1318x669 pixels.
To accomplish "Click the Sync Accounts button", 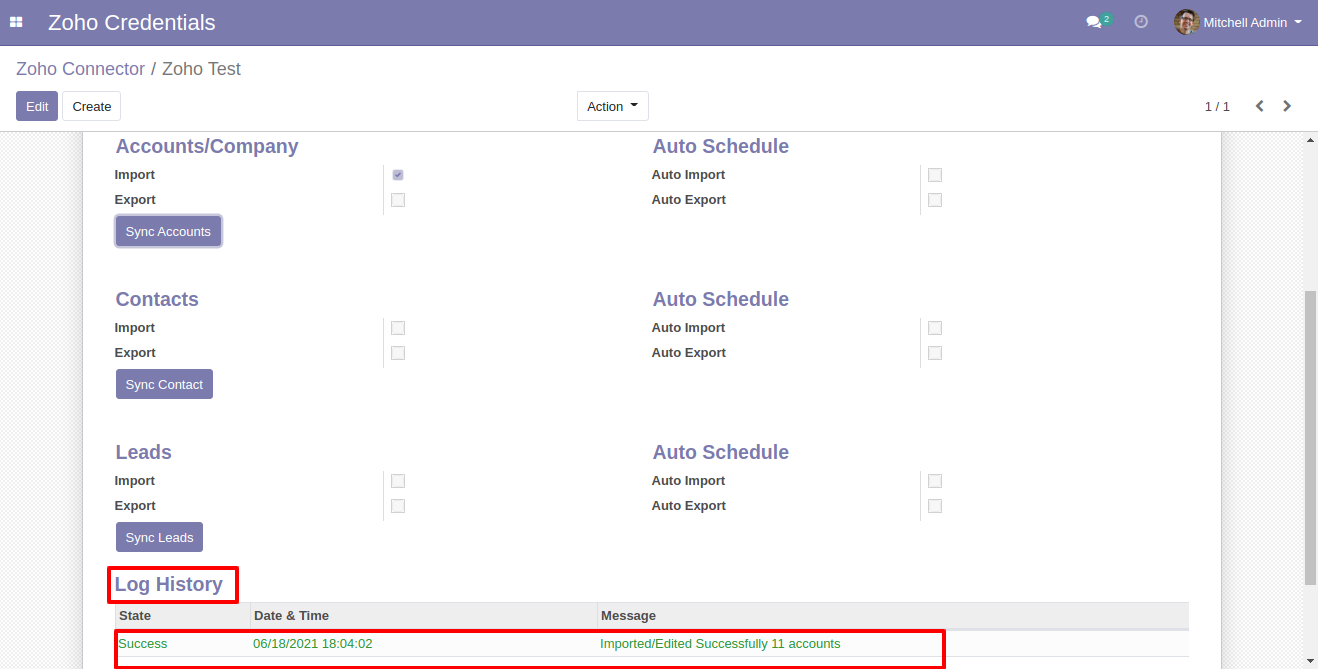I will point(168,231).
